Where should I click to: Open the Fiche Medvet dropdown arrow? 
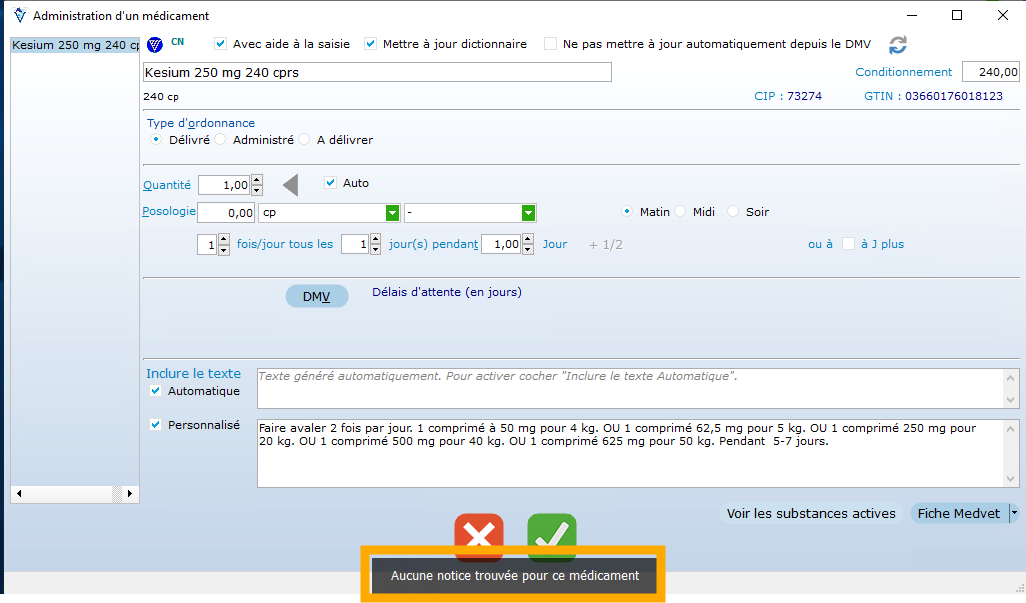pos(1014,513)
